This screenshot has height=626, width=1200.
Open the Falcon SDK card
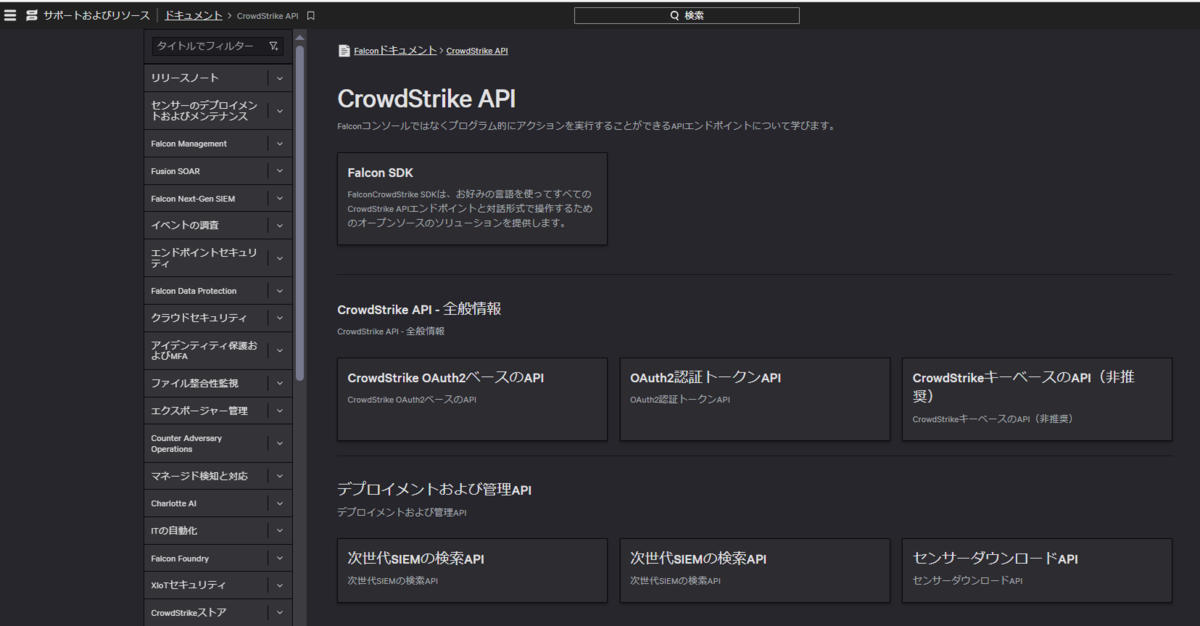click(x=472, y=199)
